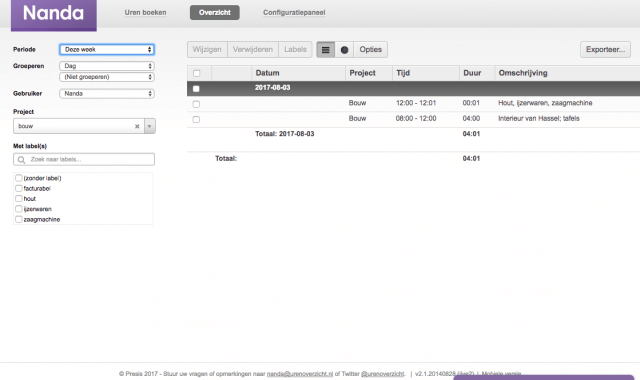Click the Verwijderen button
Screen dimensions: 640x380
pyautogui.click(x=253, y=49)
